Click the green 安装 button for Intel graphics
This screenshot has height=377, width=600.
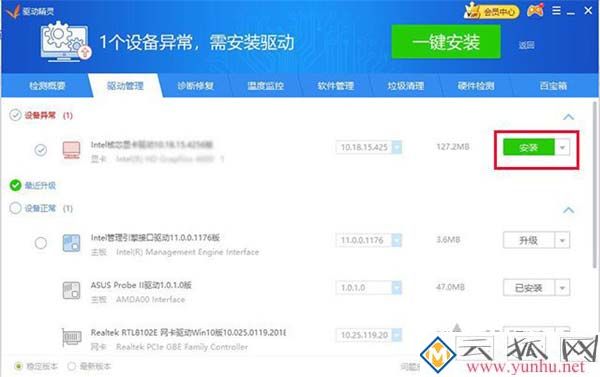[x=529, y=147]
